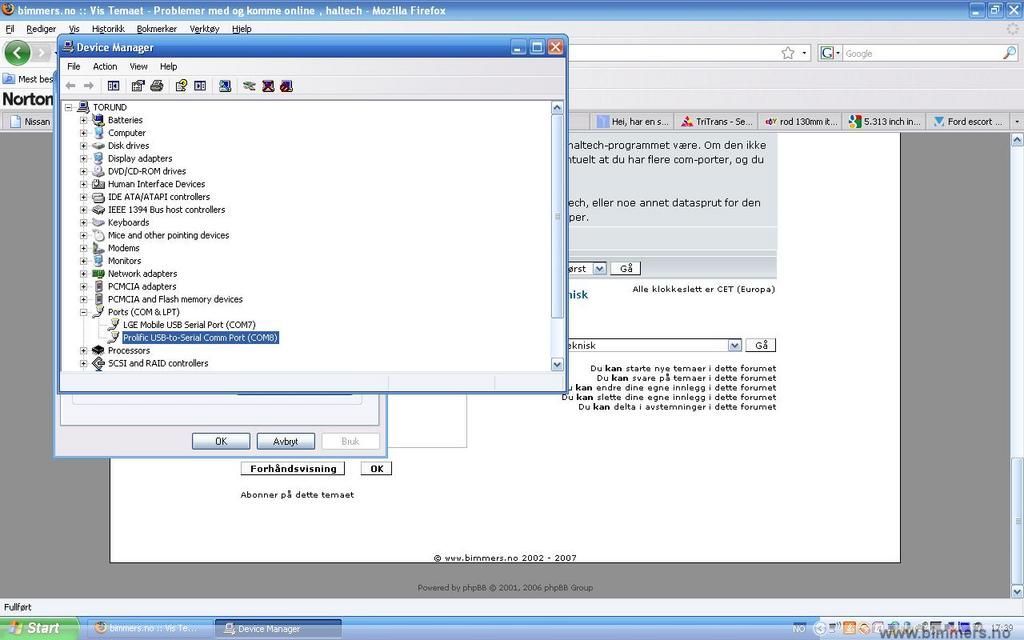
Task: Click the Windows Start button
Action: point(38,628)
